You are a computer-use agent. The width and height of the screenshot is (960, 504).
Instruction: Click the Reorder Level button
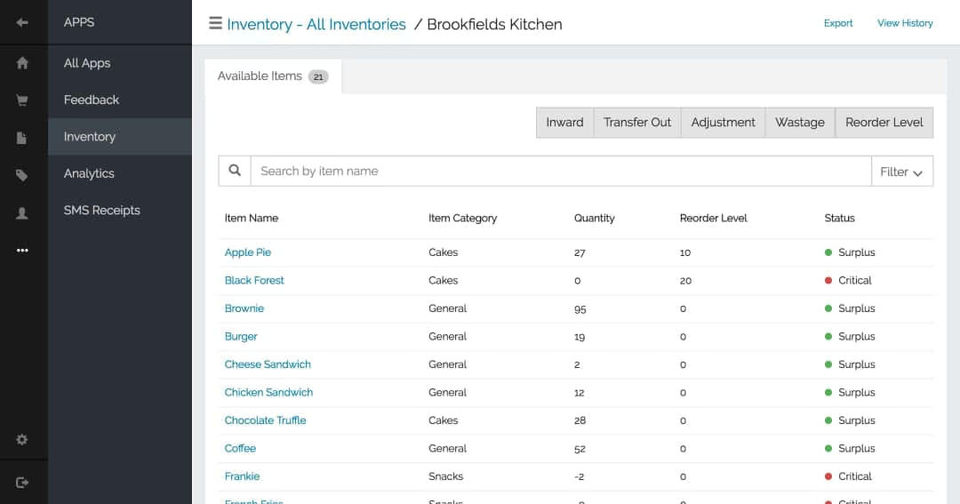click(884, 123)
